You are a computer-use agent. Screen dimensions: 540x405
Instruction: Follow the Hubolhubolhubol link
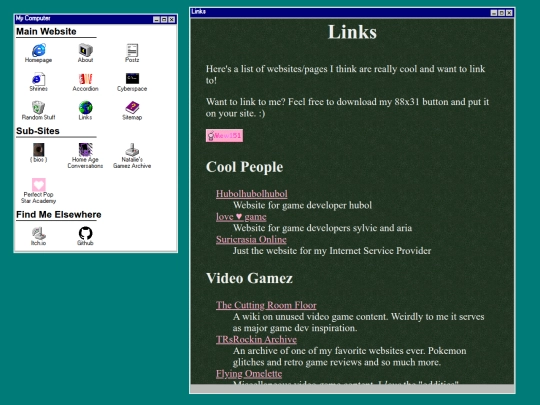[x=251, y=194]
